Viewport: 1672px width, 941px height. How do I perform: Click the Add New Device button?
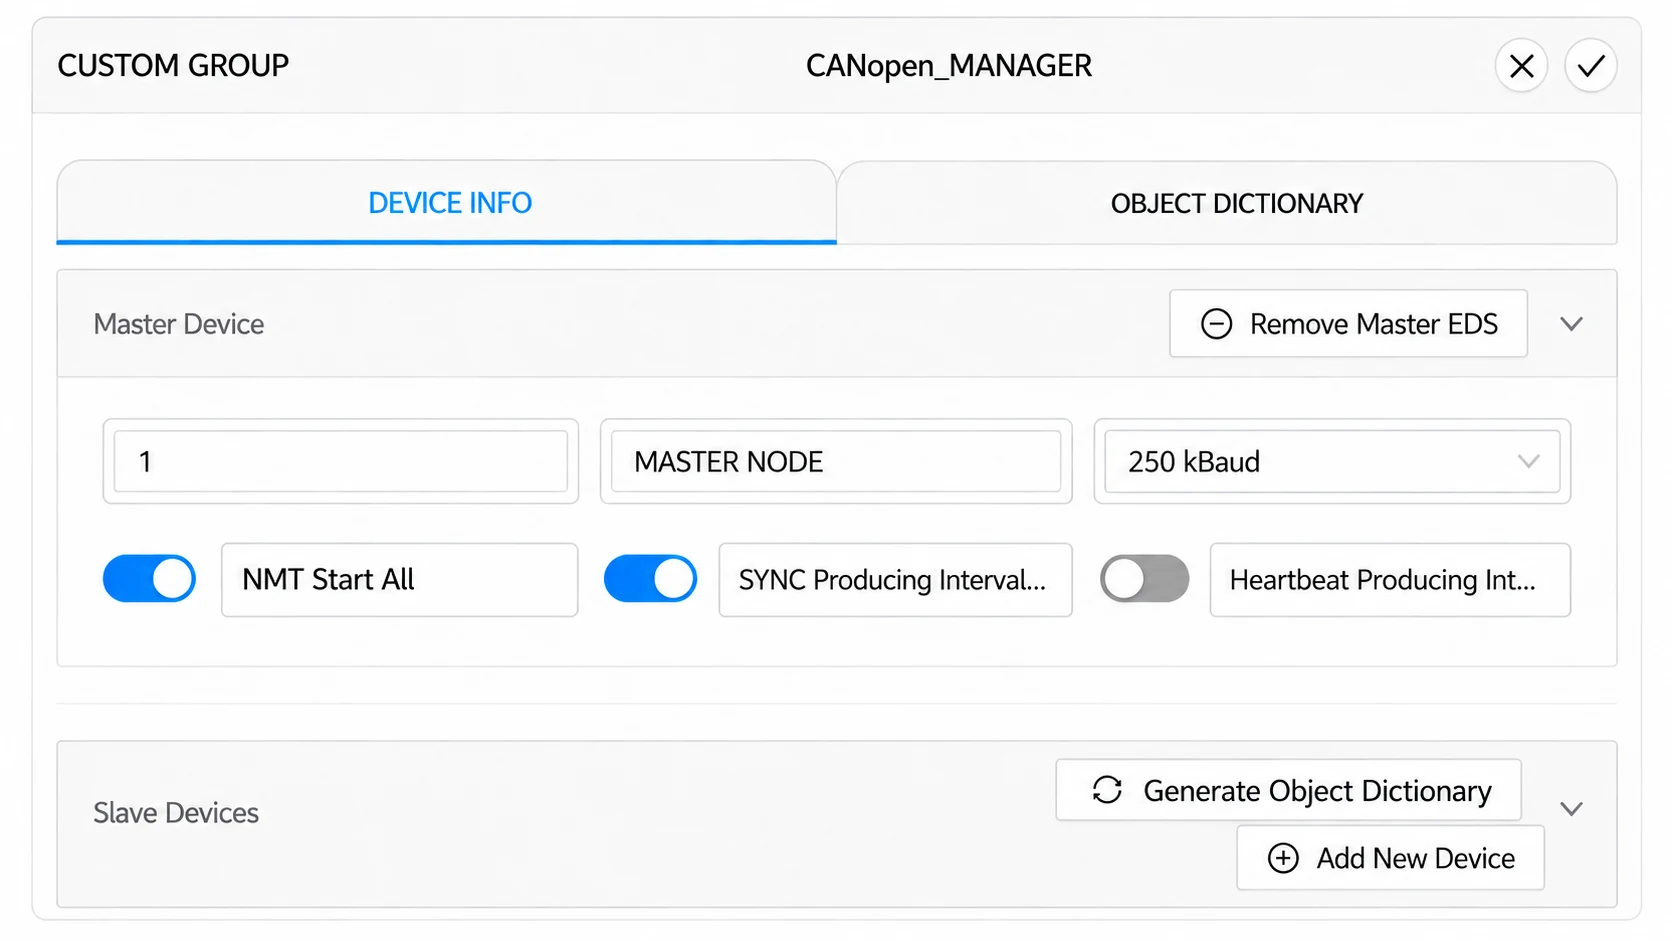pos(1390,858)
